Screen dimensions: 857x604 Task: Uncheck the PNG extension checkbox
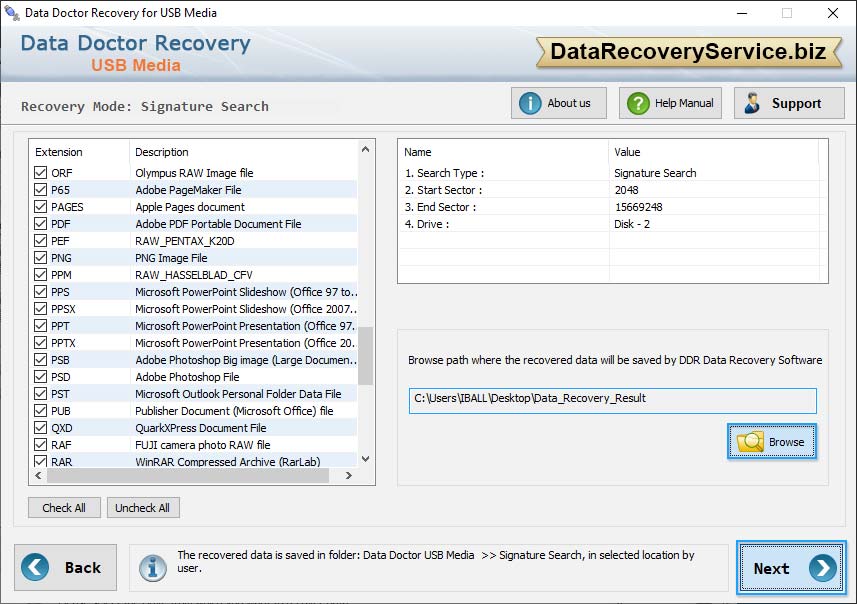(40, 257)
